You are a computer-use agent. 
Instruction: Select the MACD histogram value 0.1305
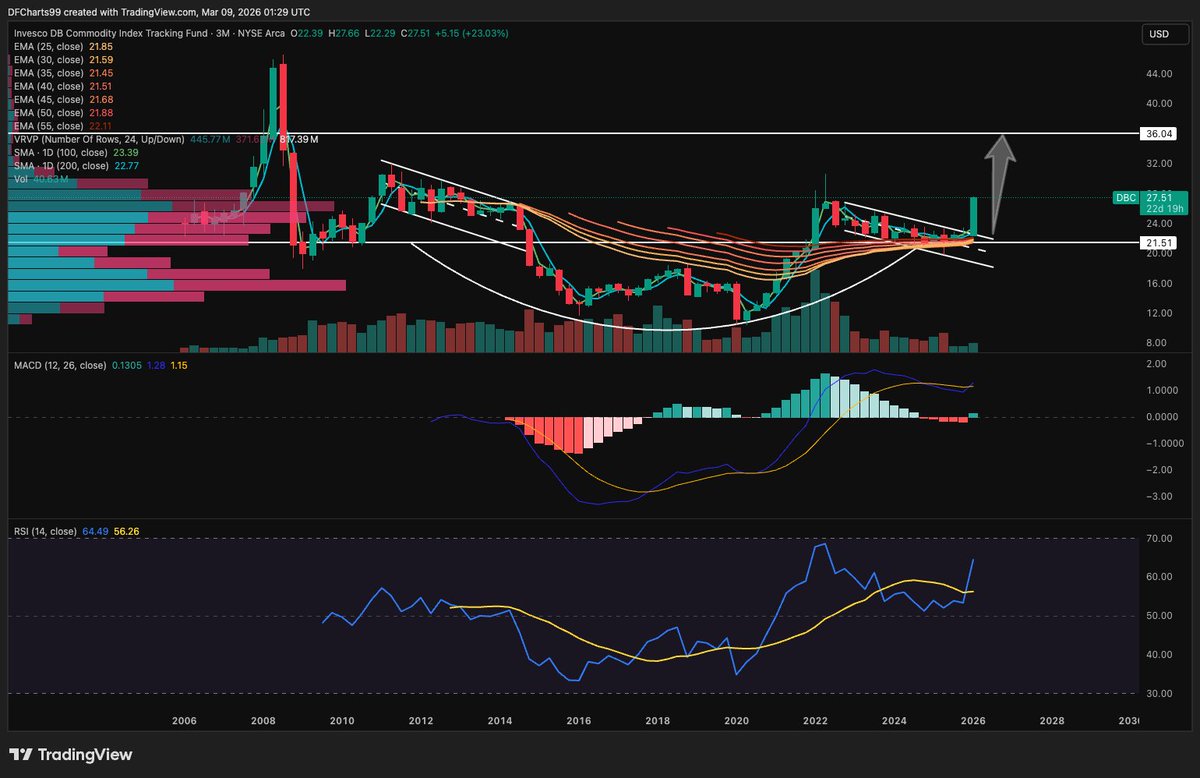coord(127,366)
